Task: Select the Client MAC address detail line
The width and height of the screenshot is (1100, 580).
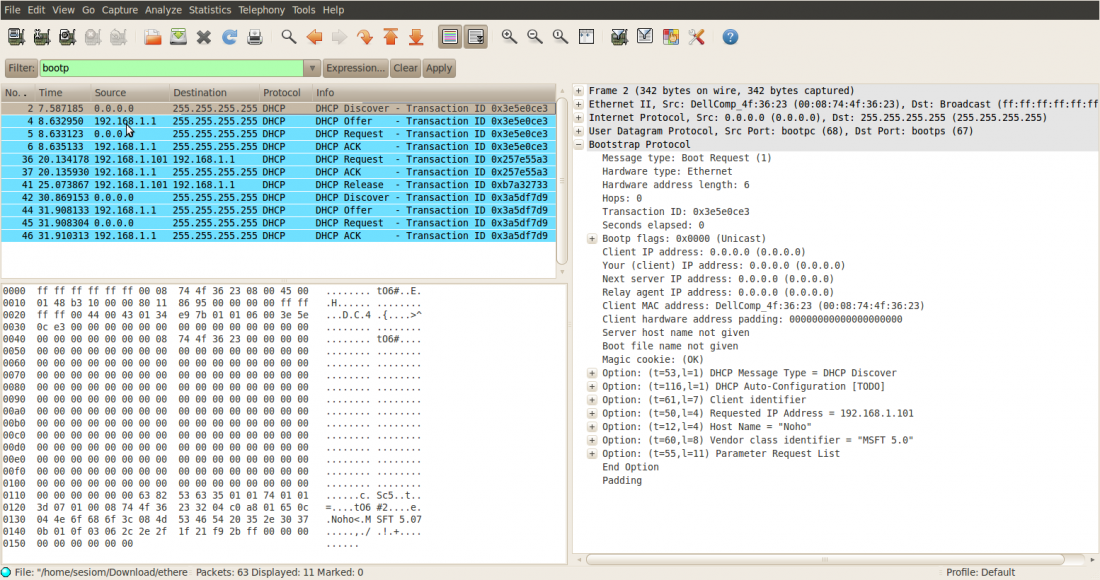Action: [x=763, y=306]
